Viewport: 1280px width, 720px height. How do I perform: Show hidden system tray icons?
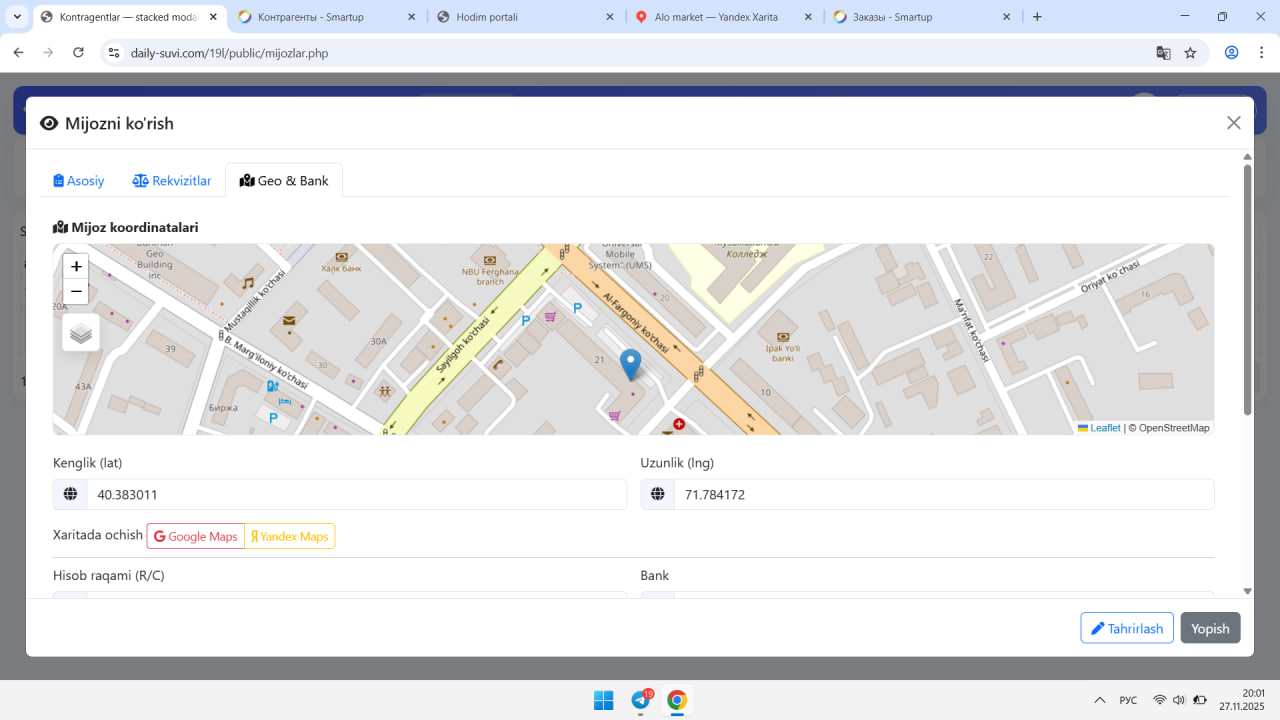click(1100, 700)
